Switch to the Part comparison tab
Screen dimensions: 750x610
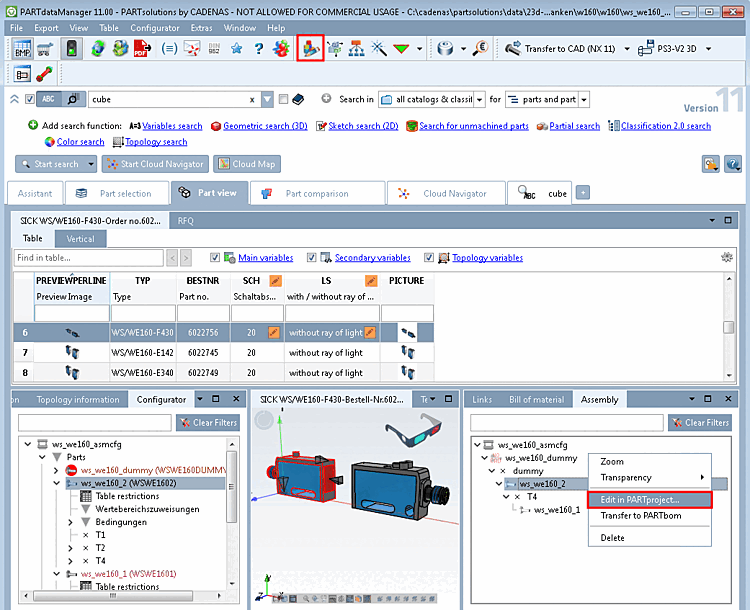point(317,193)
